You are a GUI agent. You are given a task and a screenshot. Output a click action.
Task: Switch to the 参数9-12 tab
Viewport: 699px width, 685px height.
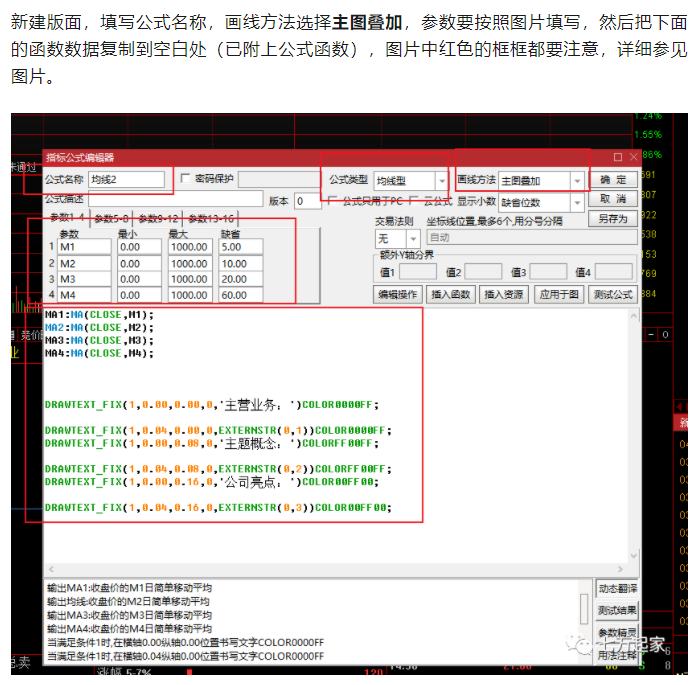point(158,219)
